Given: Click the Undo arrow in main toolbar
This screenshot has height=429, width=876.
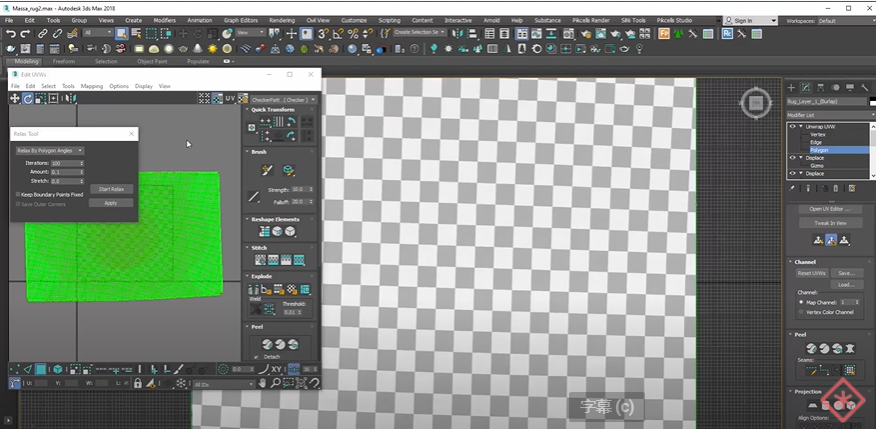Looking at the screenshot, I should click(10, 33).
